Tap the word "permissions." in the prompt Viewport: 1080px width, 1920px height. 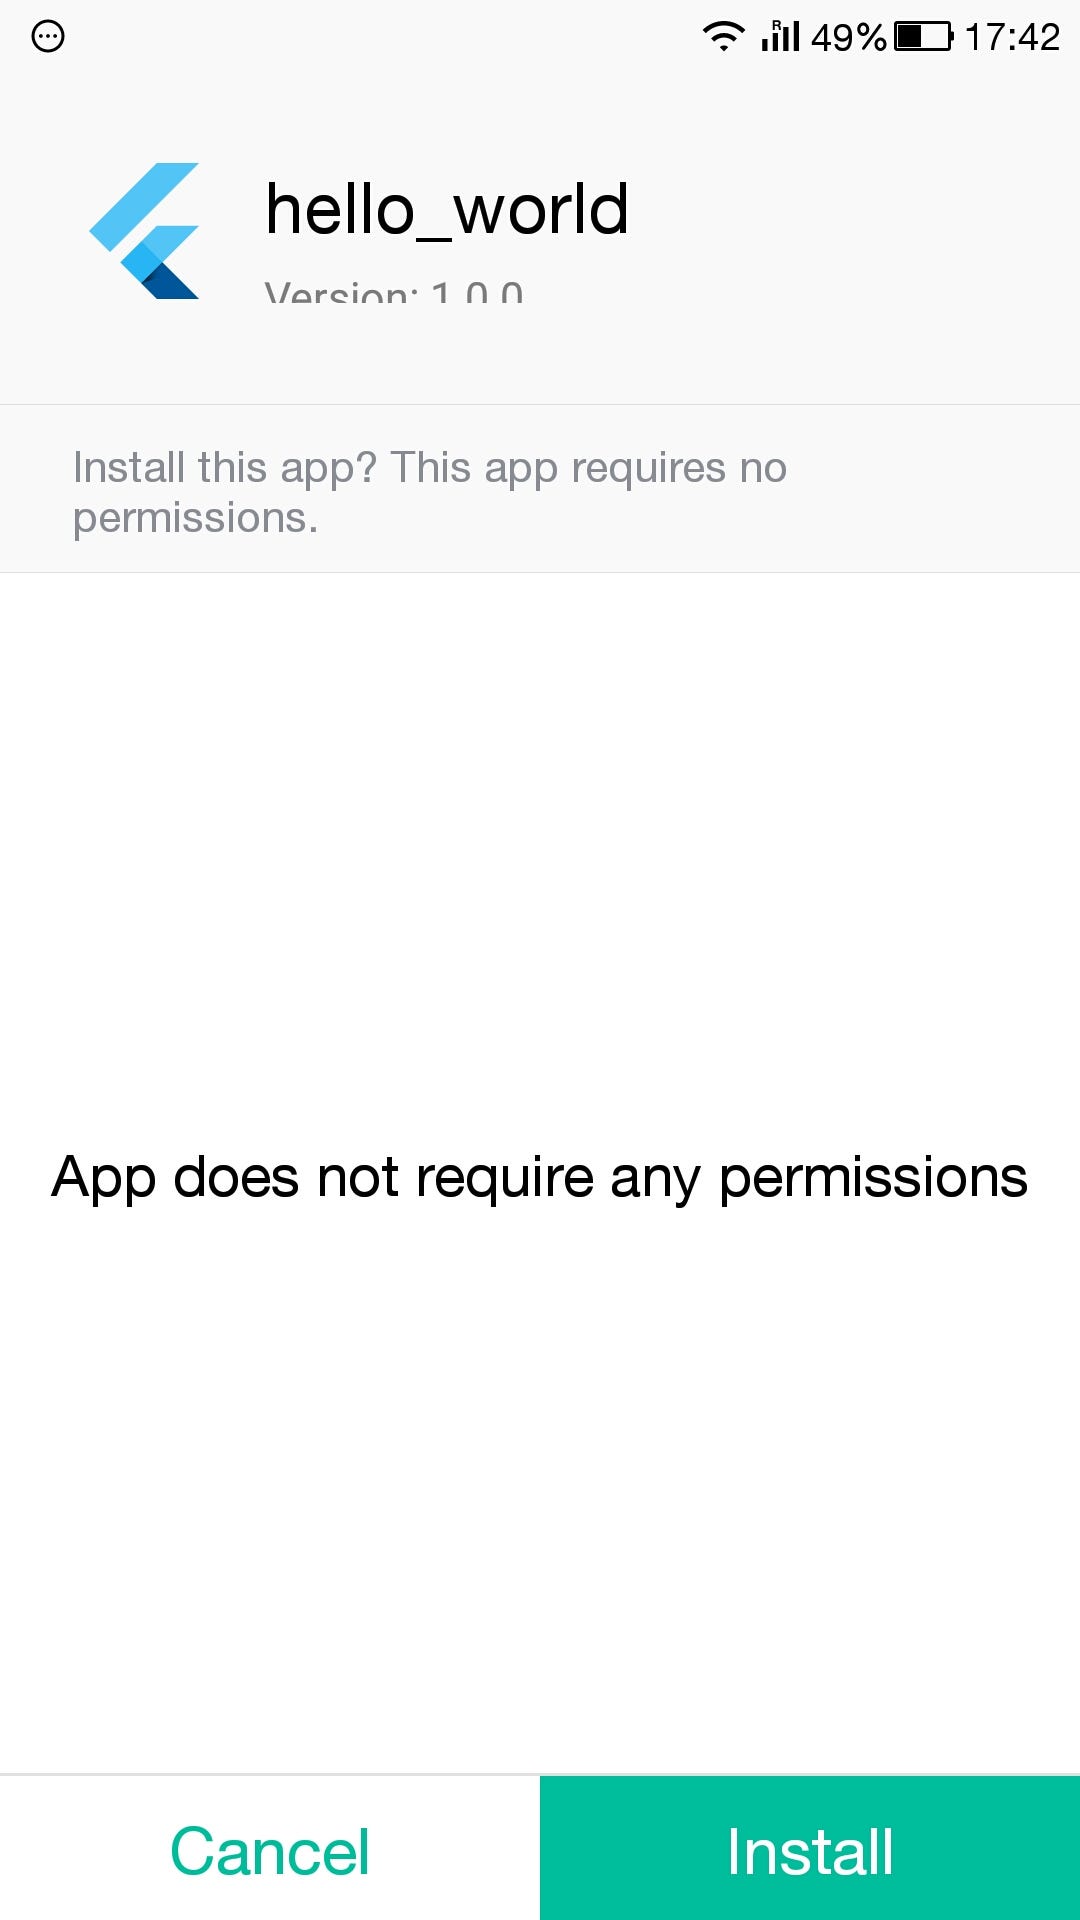(196, 518)
